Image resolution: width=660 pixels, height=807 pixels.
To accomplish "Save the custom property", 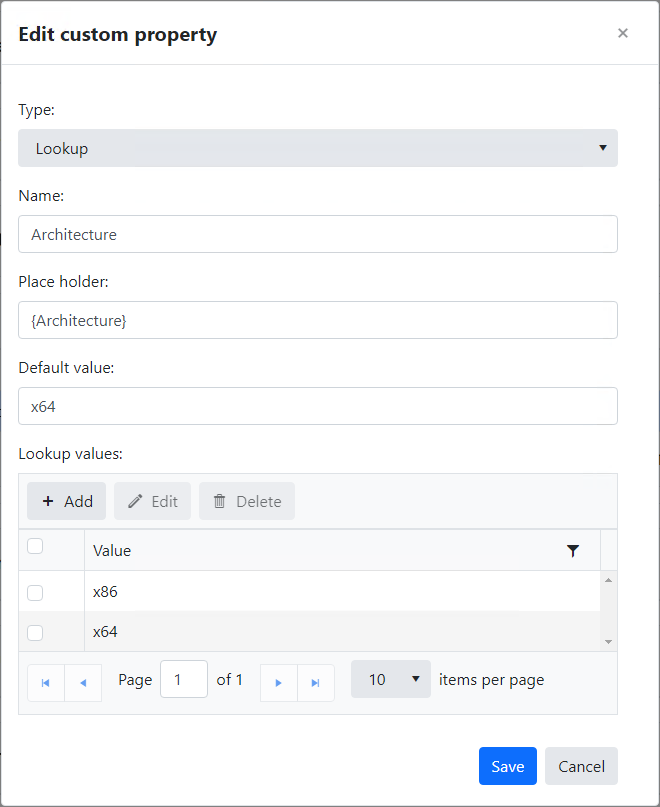I will pos(508,766).
